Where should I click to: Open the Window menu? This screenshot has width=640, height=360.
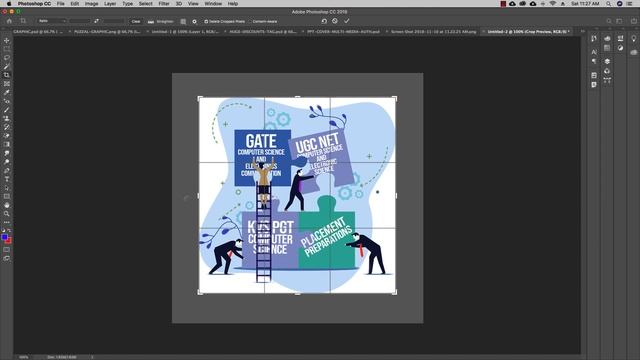click(x=213, y=4)
